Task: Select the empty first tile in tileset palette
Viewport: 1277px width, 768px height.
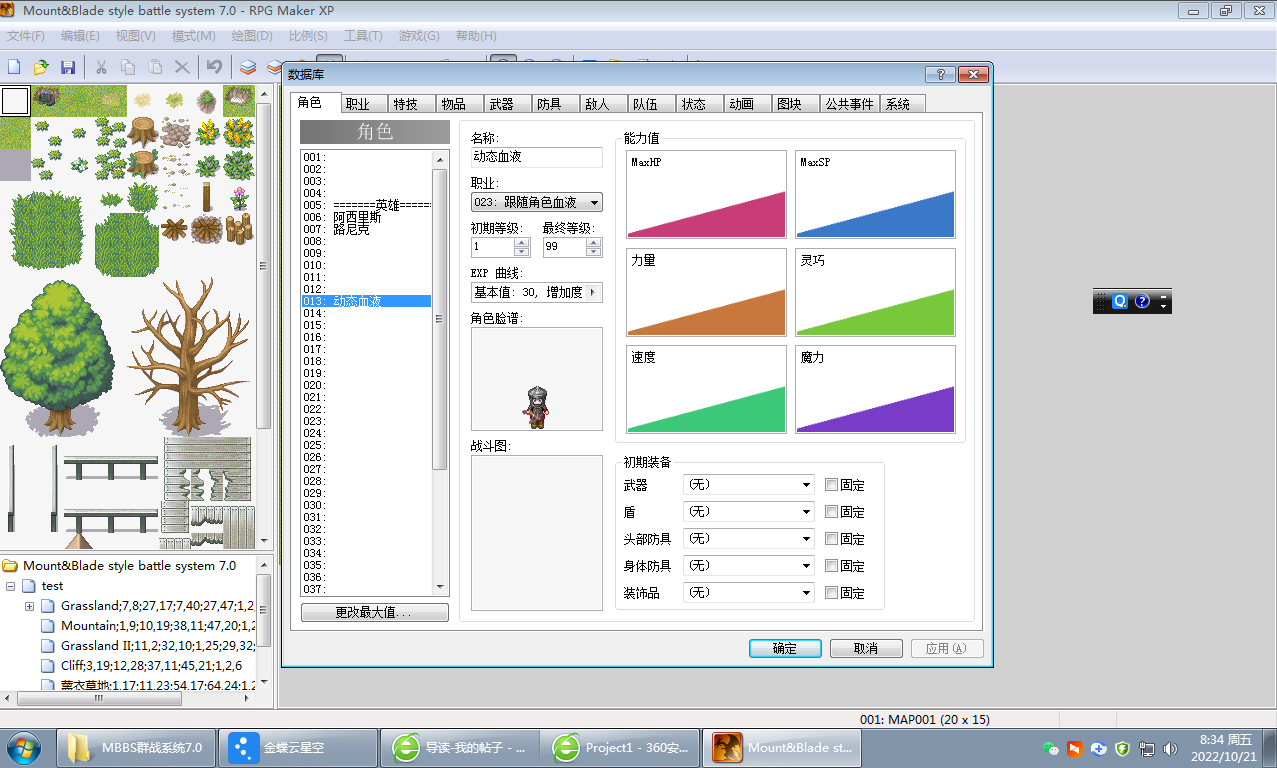Action: pyautogui.click(x=15, y=101)
